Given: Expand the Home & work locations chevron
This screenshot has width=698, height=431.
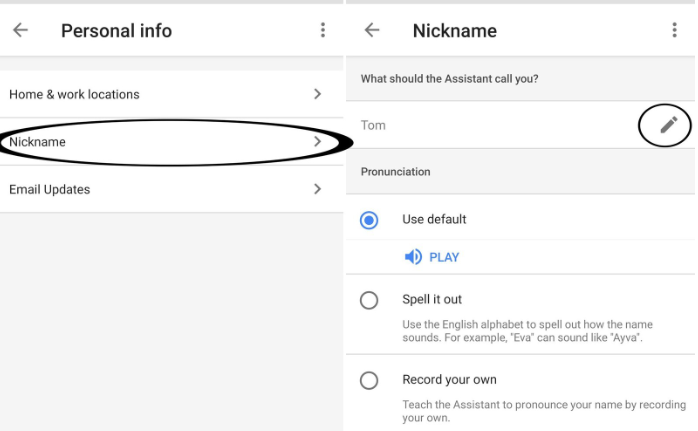Looking at the screenshot, I should pyautogui.click(x=317, y=94).
